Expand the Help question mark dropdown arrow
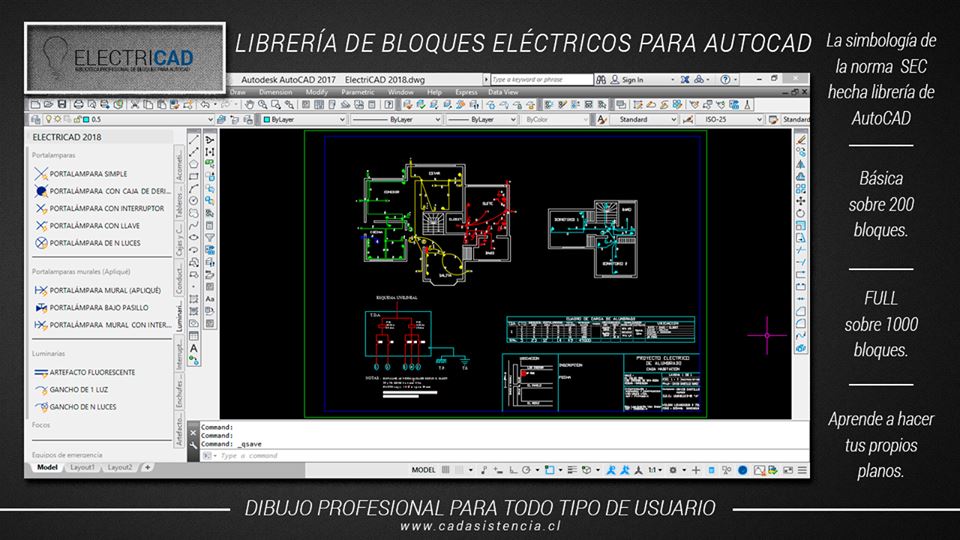This screenshot has height=540, width=960. [735, 80]
